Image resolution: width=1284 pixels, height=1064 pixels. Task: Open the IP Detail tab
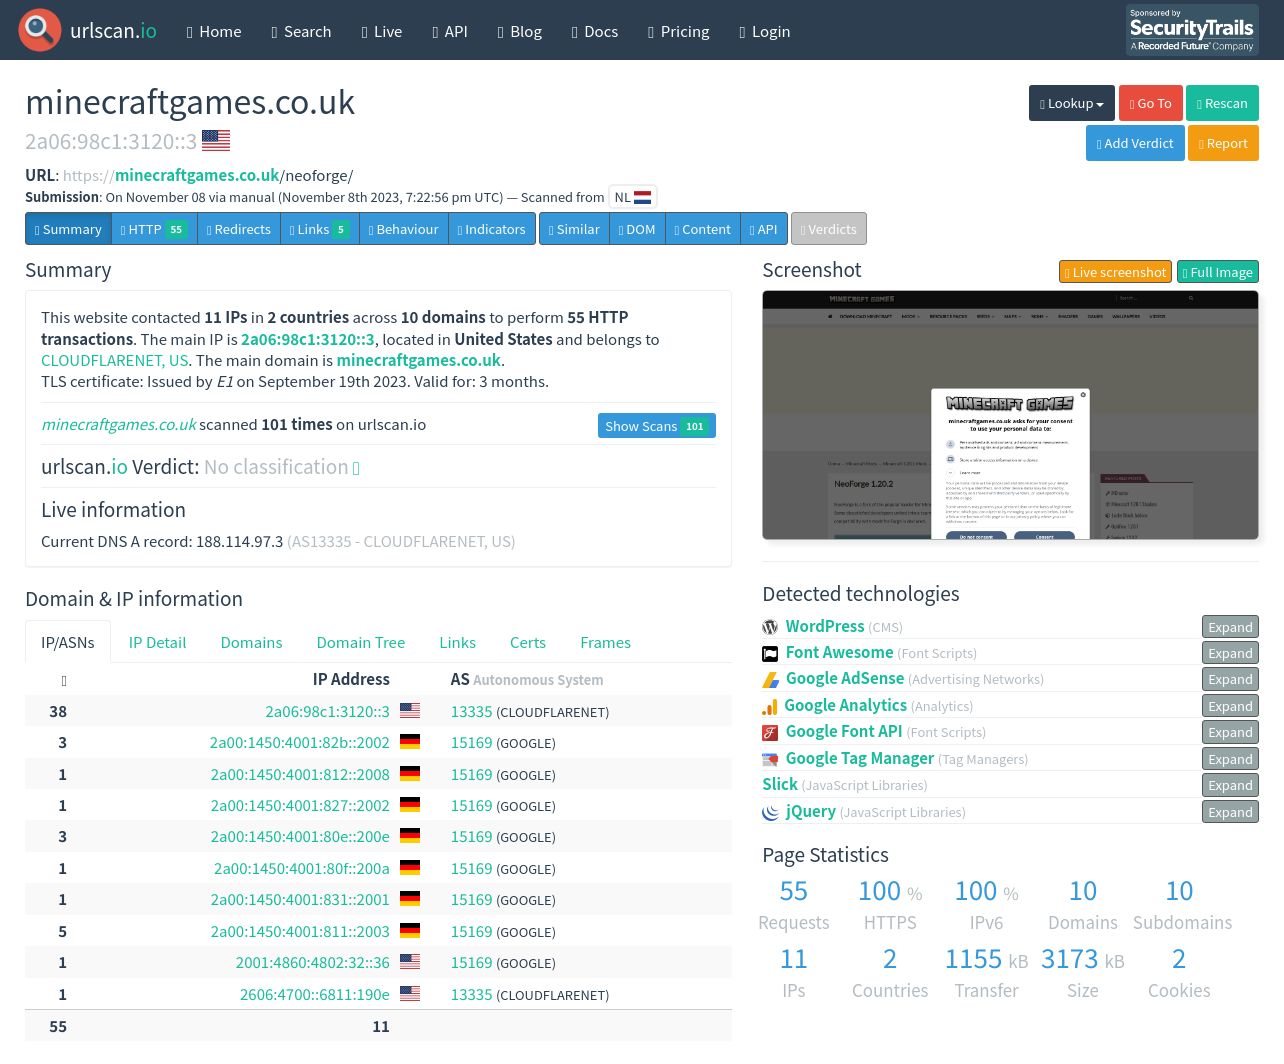pos(158,642)
